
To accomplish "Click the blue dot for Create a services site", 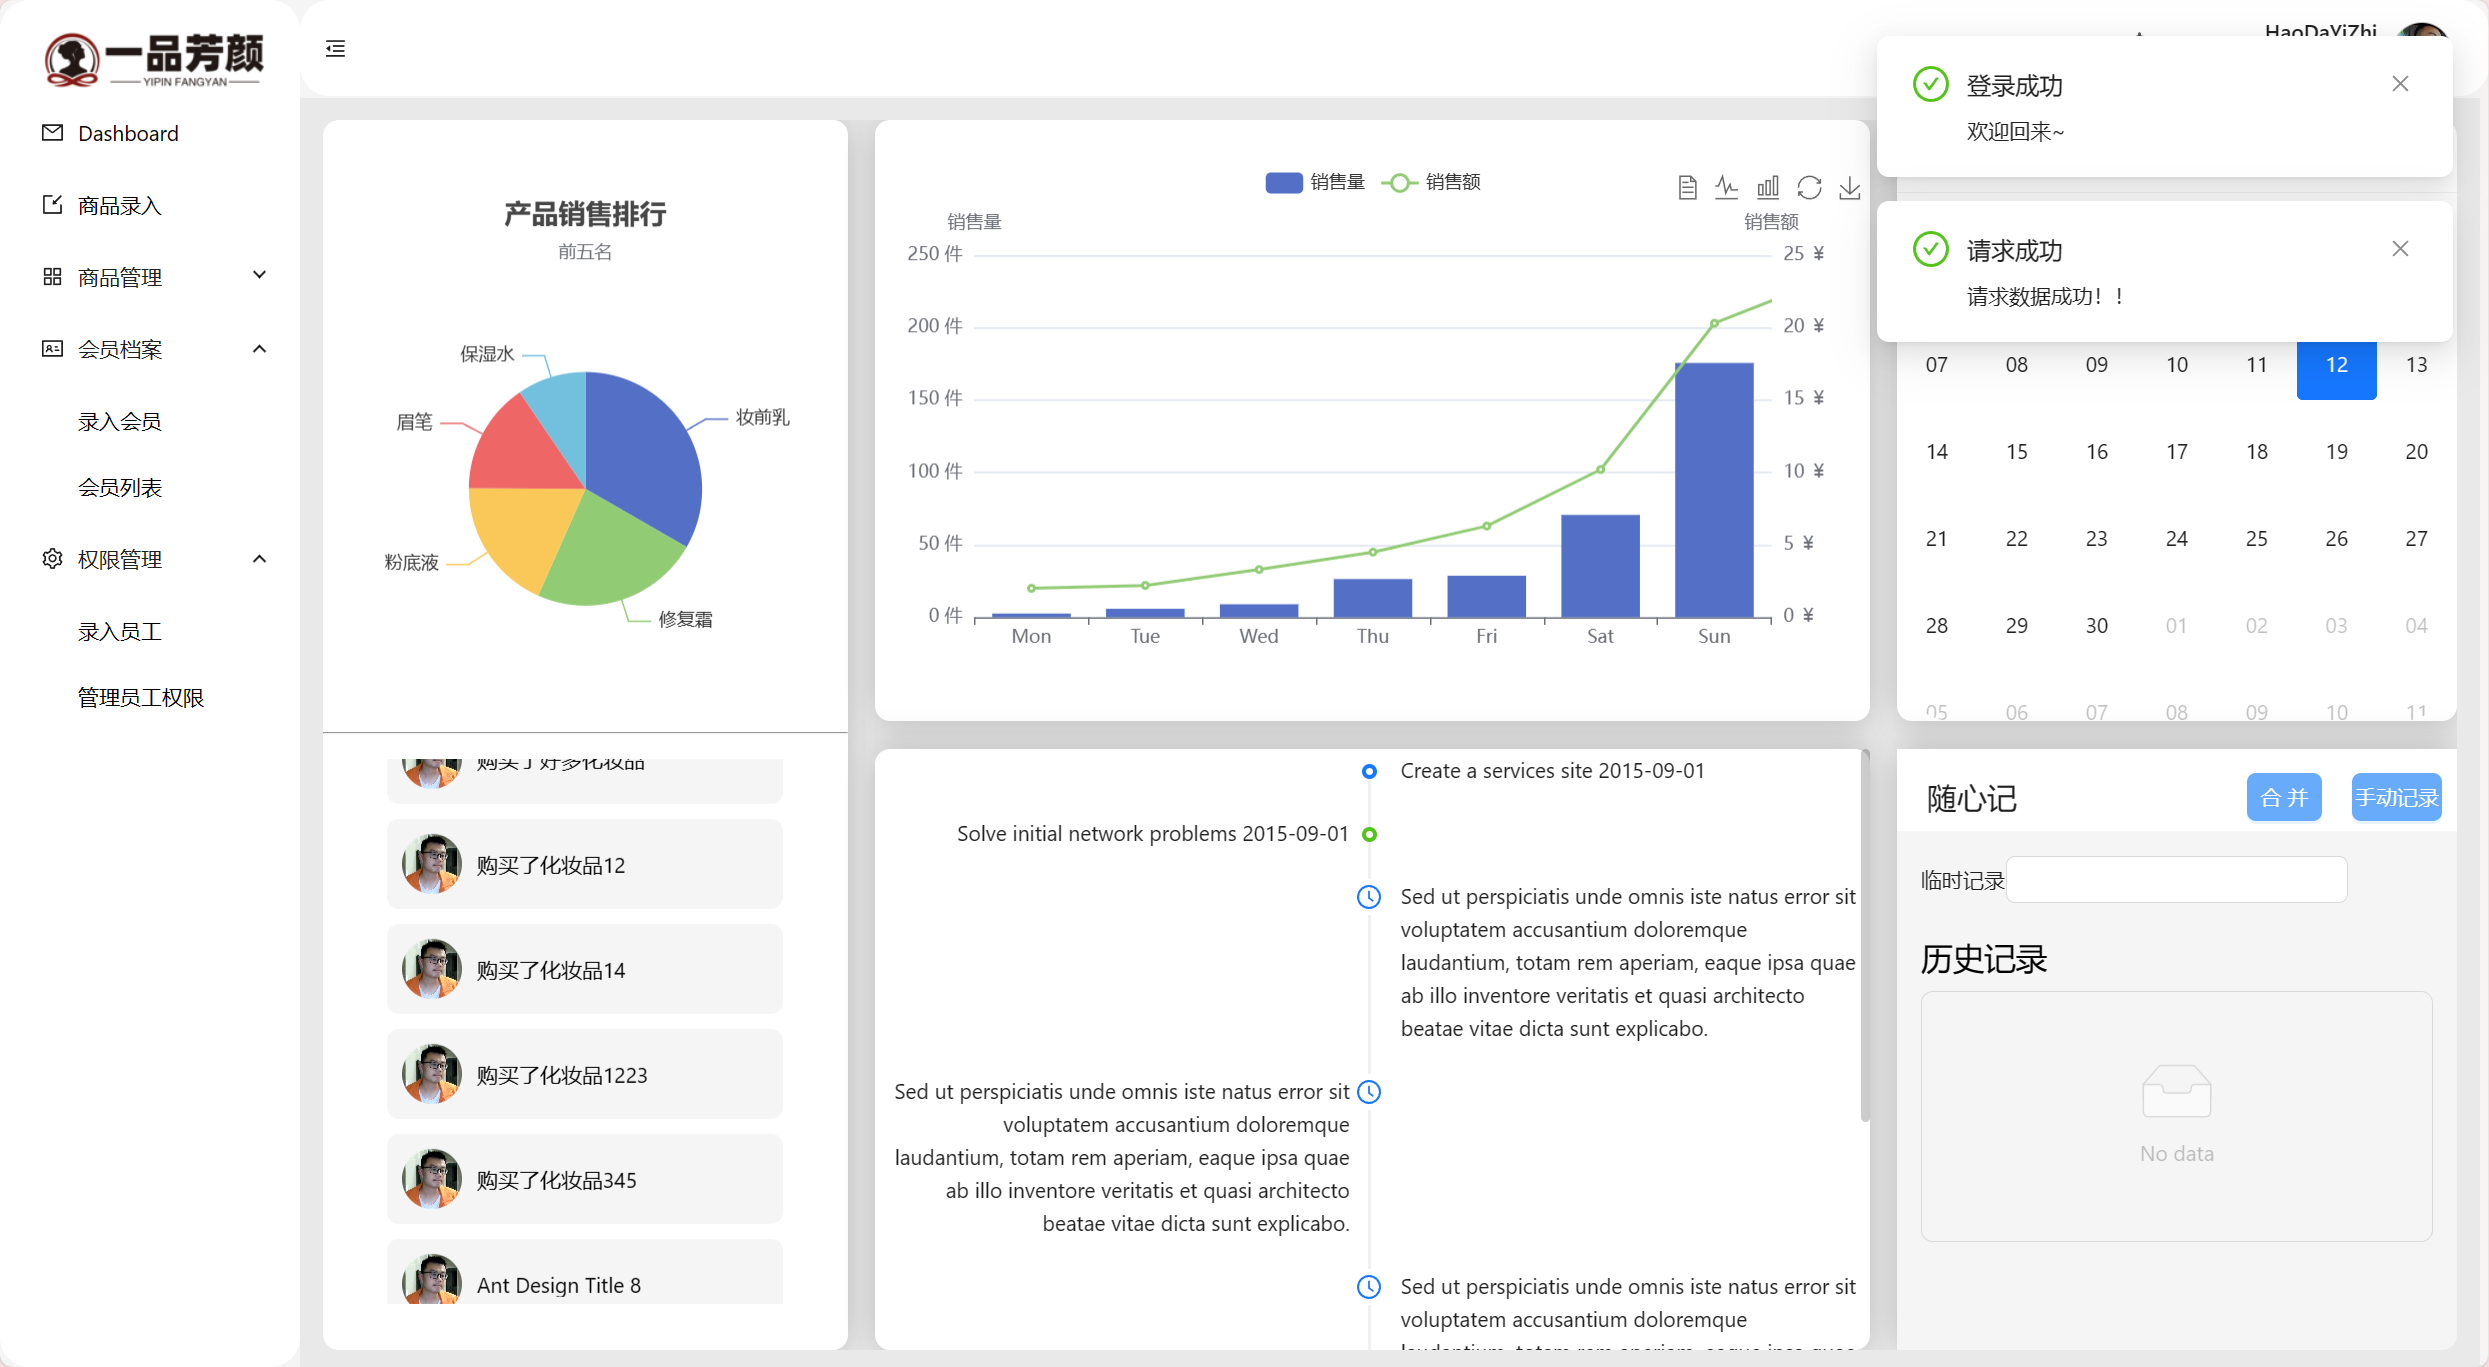I will tap(1369, 771).
